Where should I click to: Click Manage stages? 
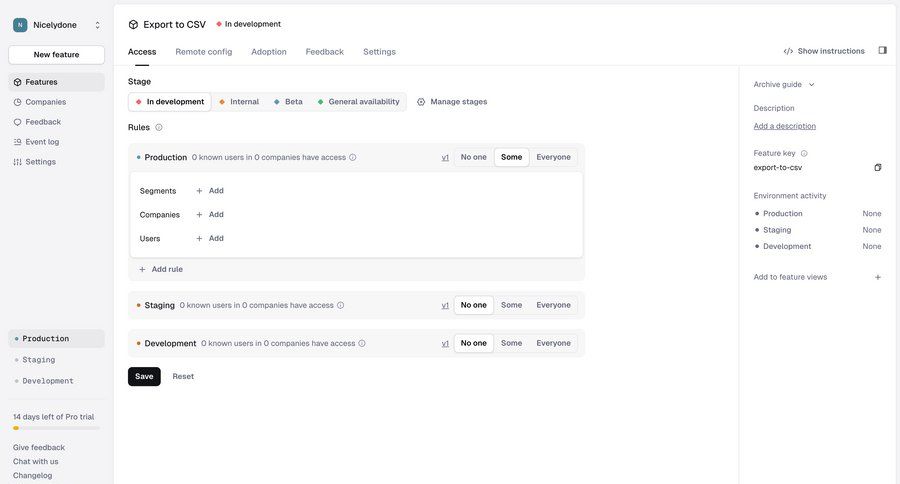tap(452, 102)
